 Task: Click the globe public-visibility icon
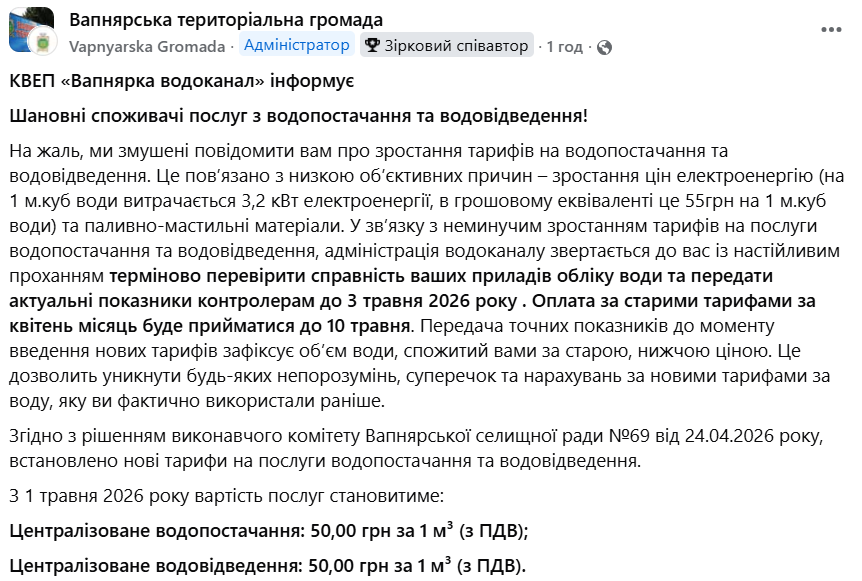[604, 46]
